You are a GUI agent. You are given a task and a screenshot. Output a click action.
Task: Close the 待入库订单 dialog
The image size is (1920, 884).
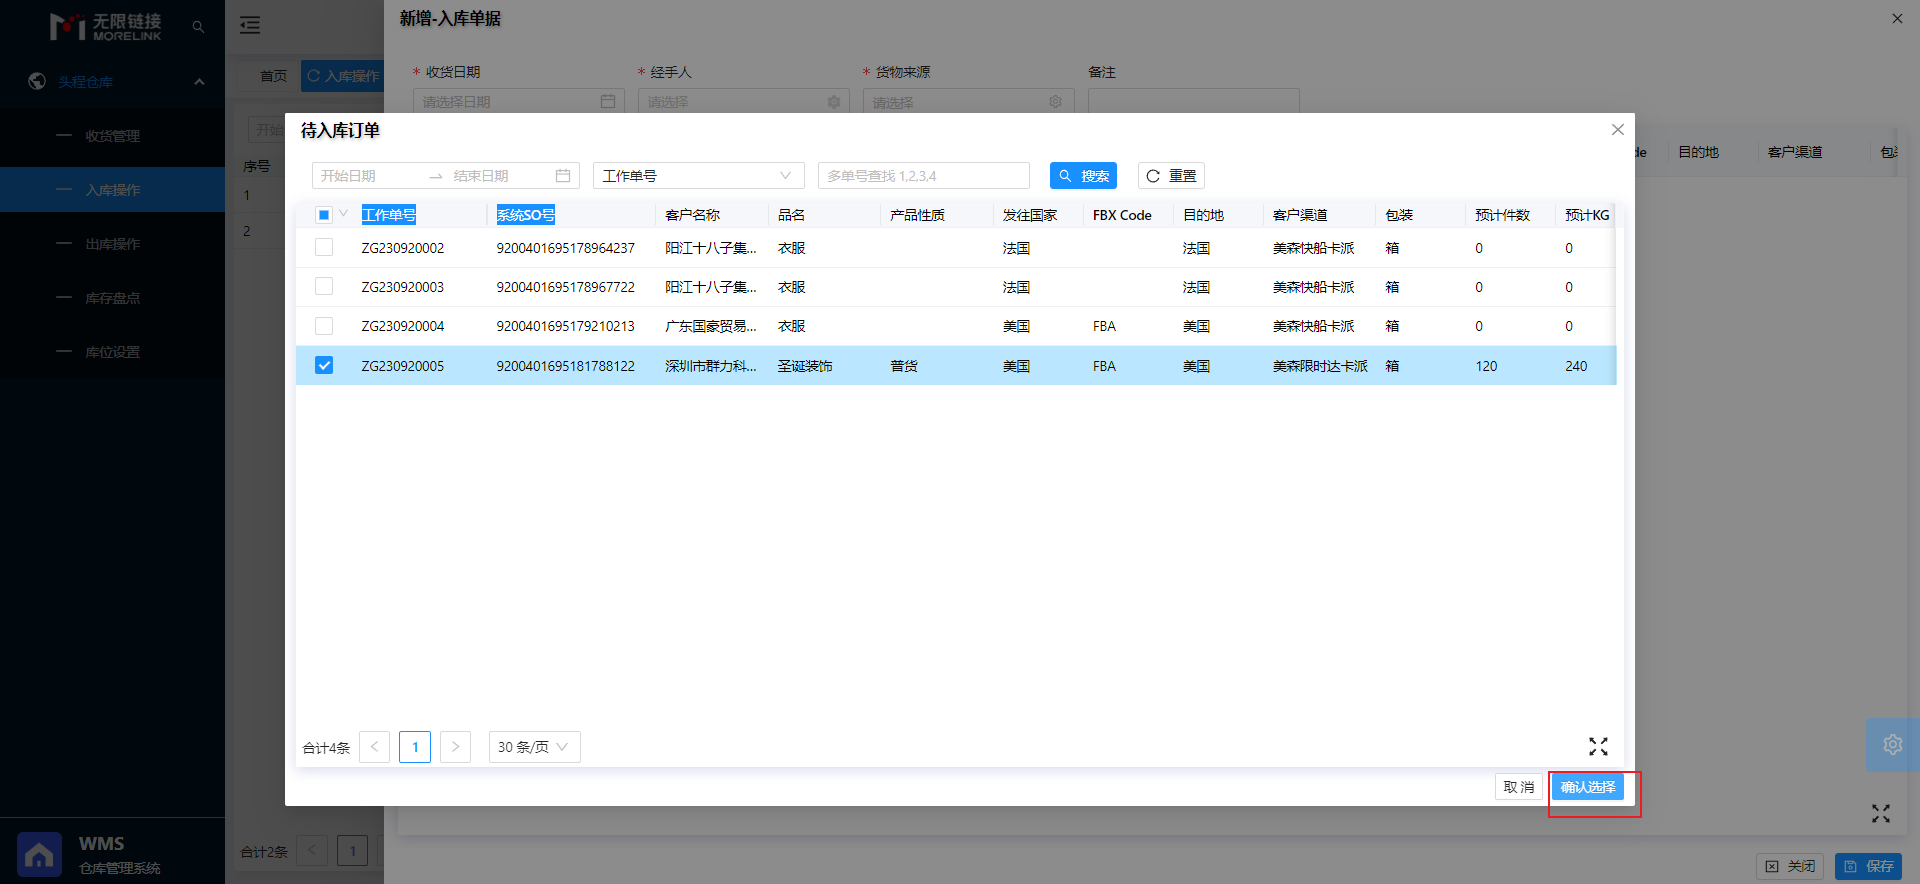(1617, 130)
